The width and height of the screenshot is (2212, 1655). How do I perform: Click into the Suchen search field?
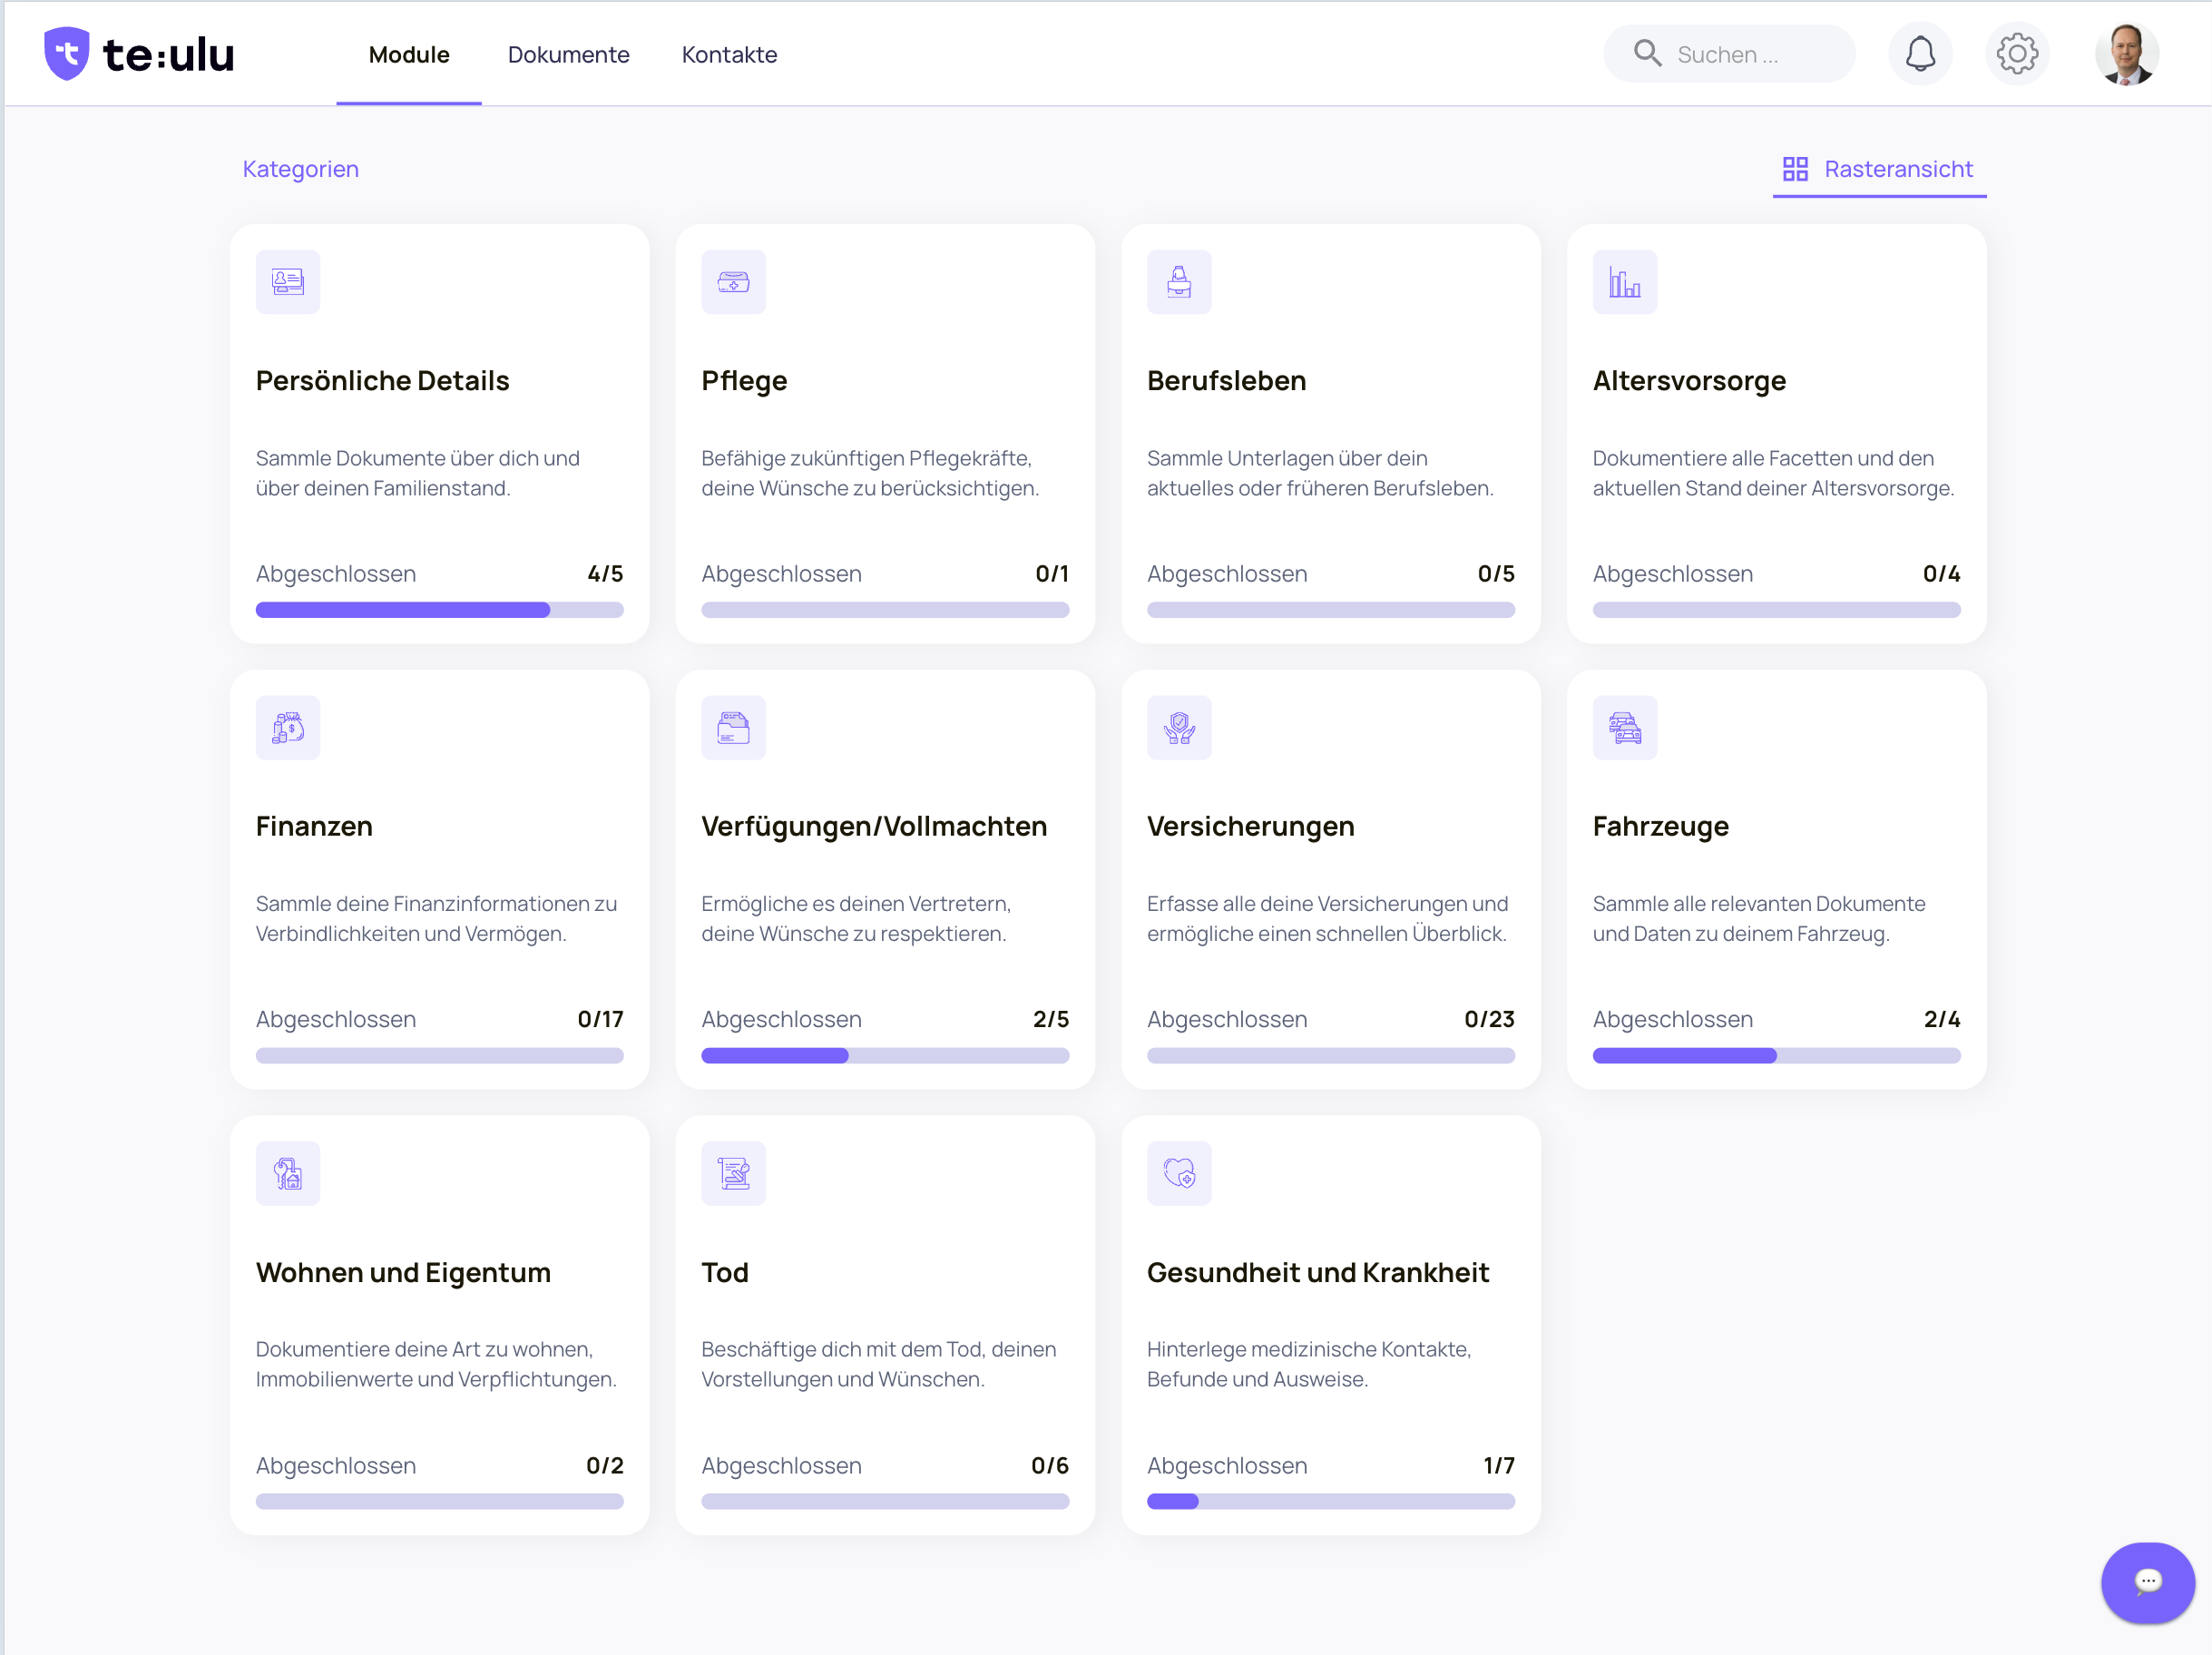coord(1729,54)
